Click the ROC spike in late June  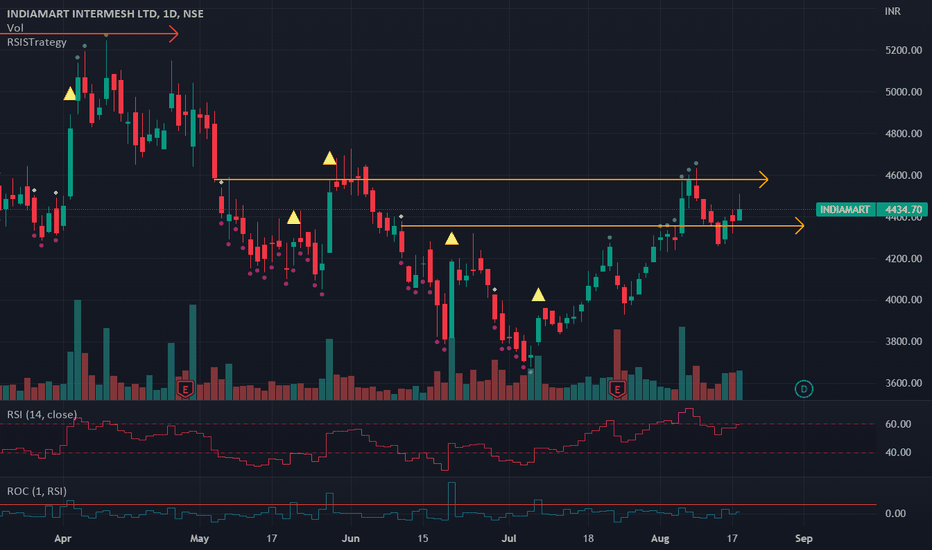(452, 501)
